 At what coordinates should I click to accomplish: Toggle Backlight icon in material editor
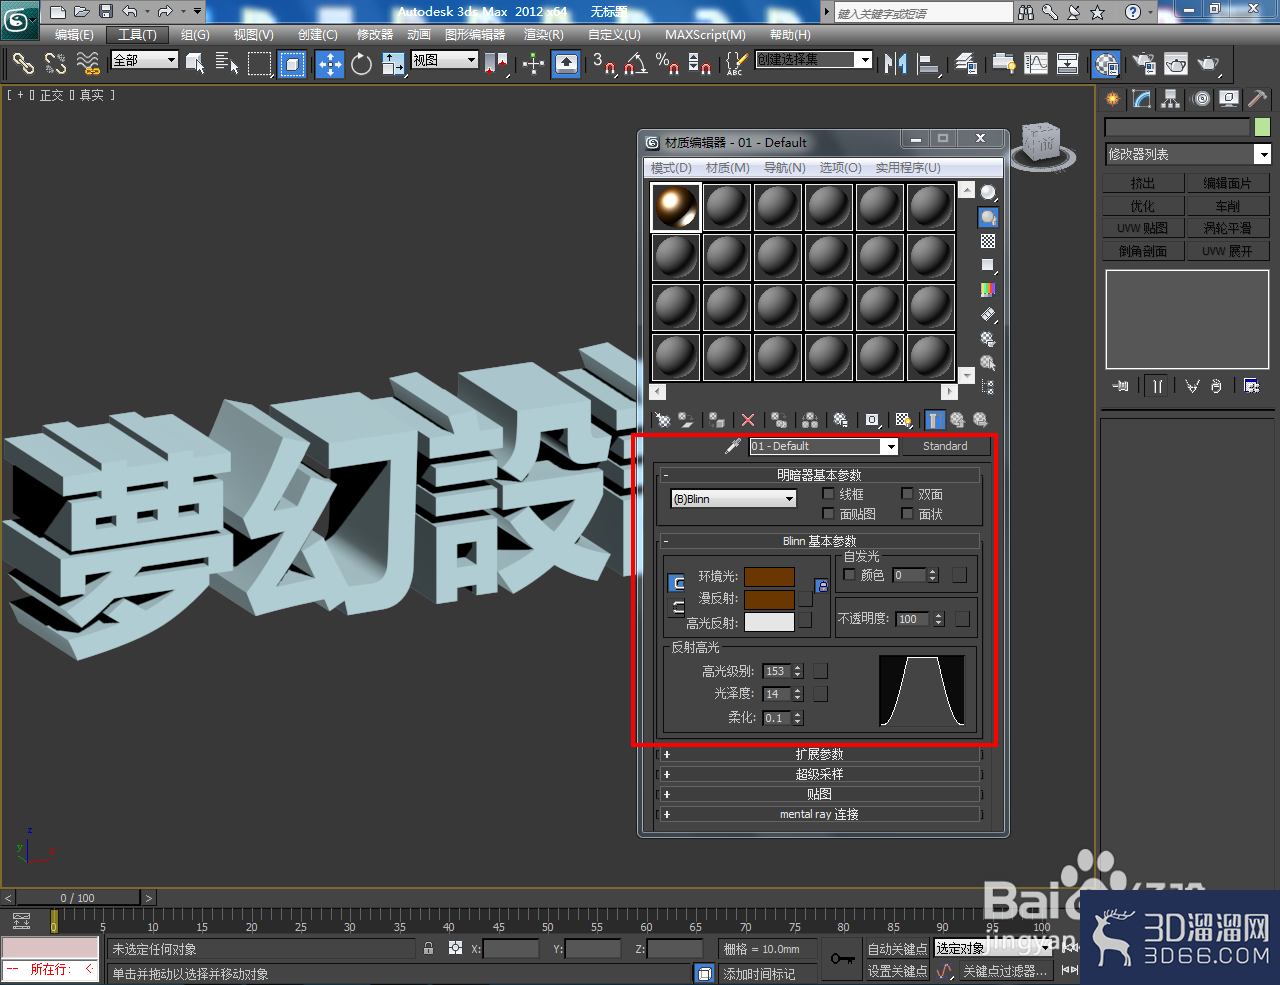(988, 217)
